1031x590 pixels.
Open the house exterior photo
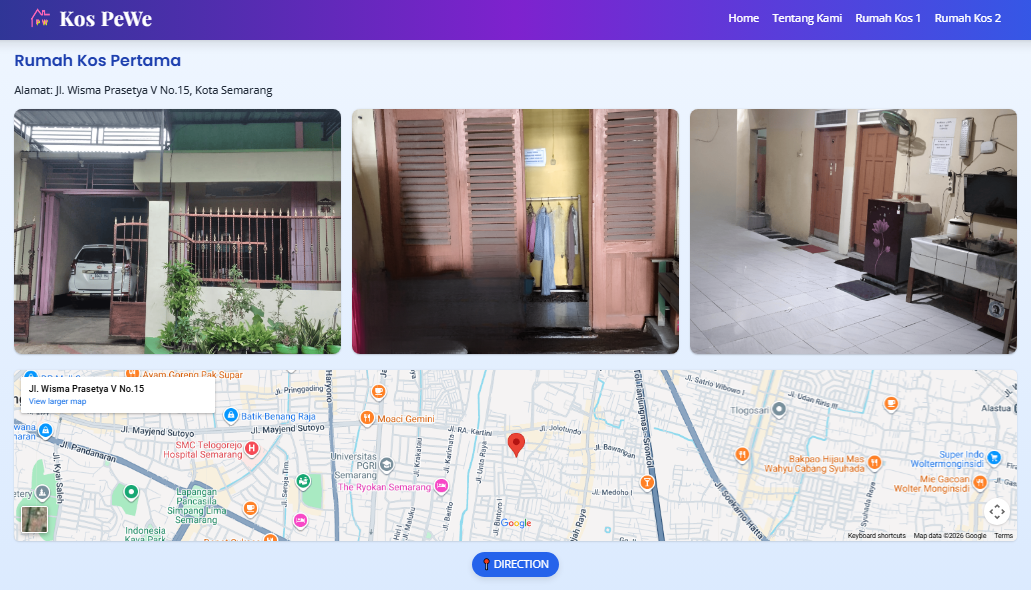[176, 231]
